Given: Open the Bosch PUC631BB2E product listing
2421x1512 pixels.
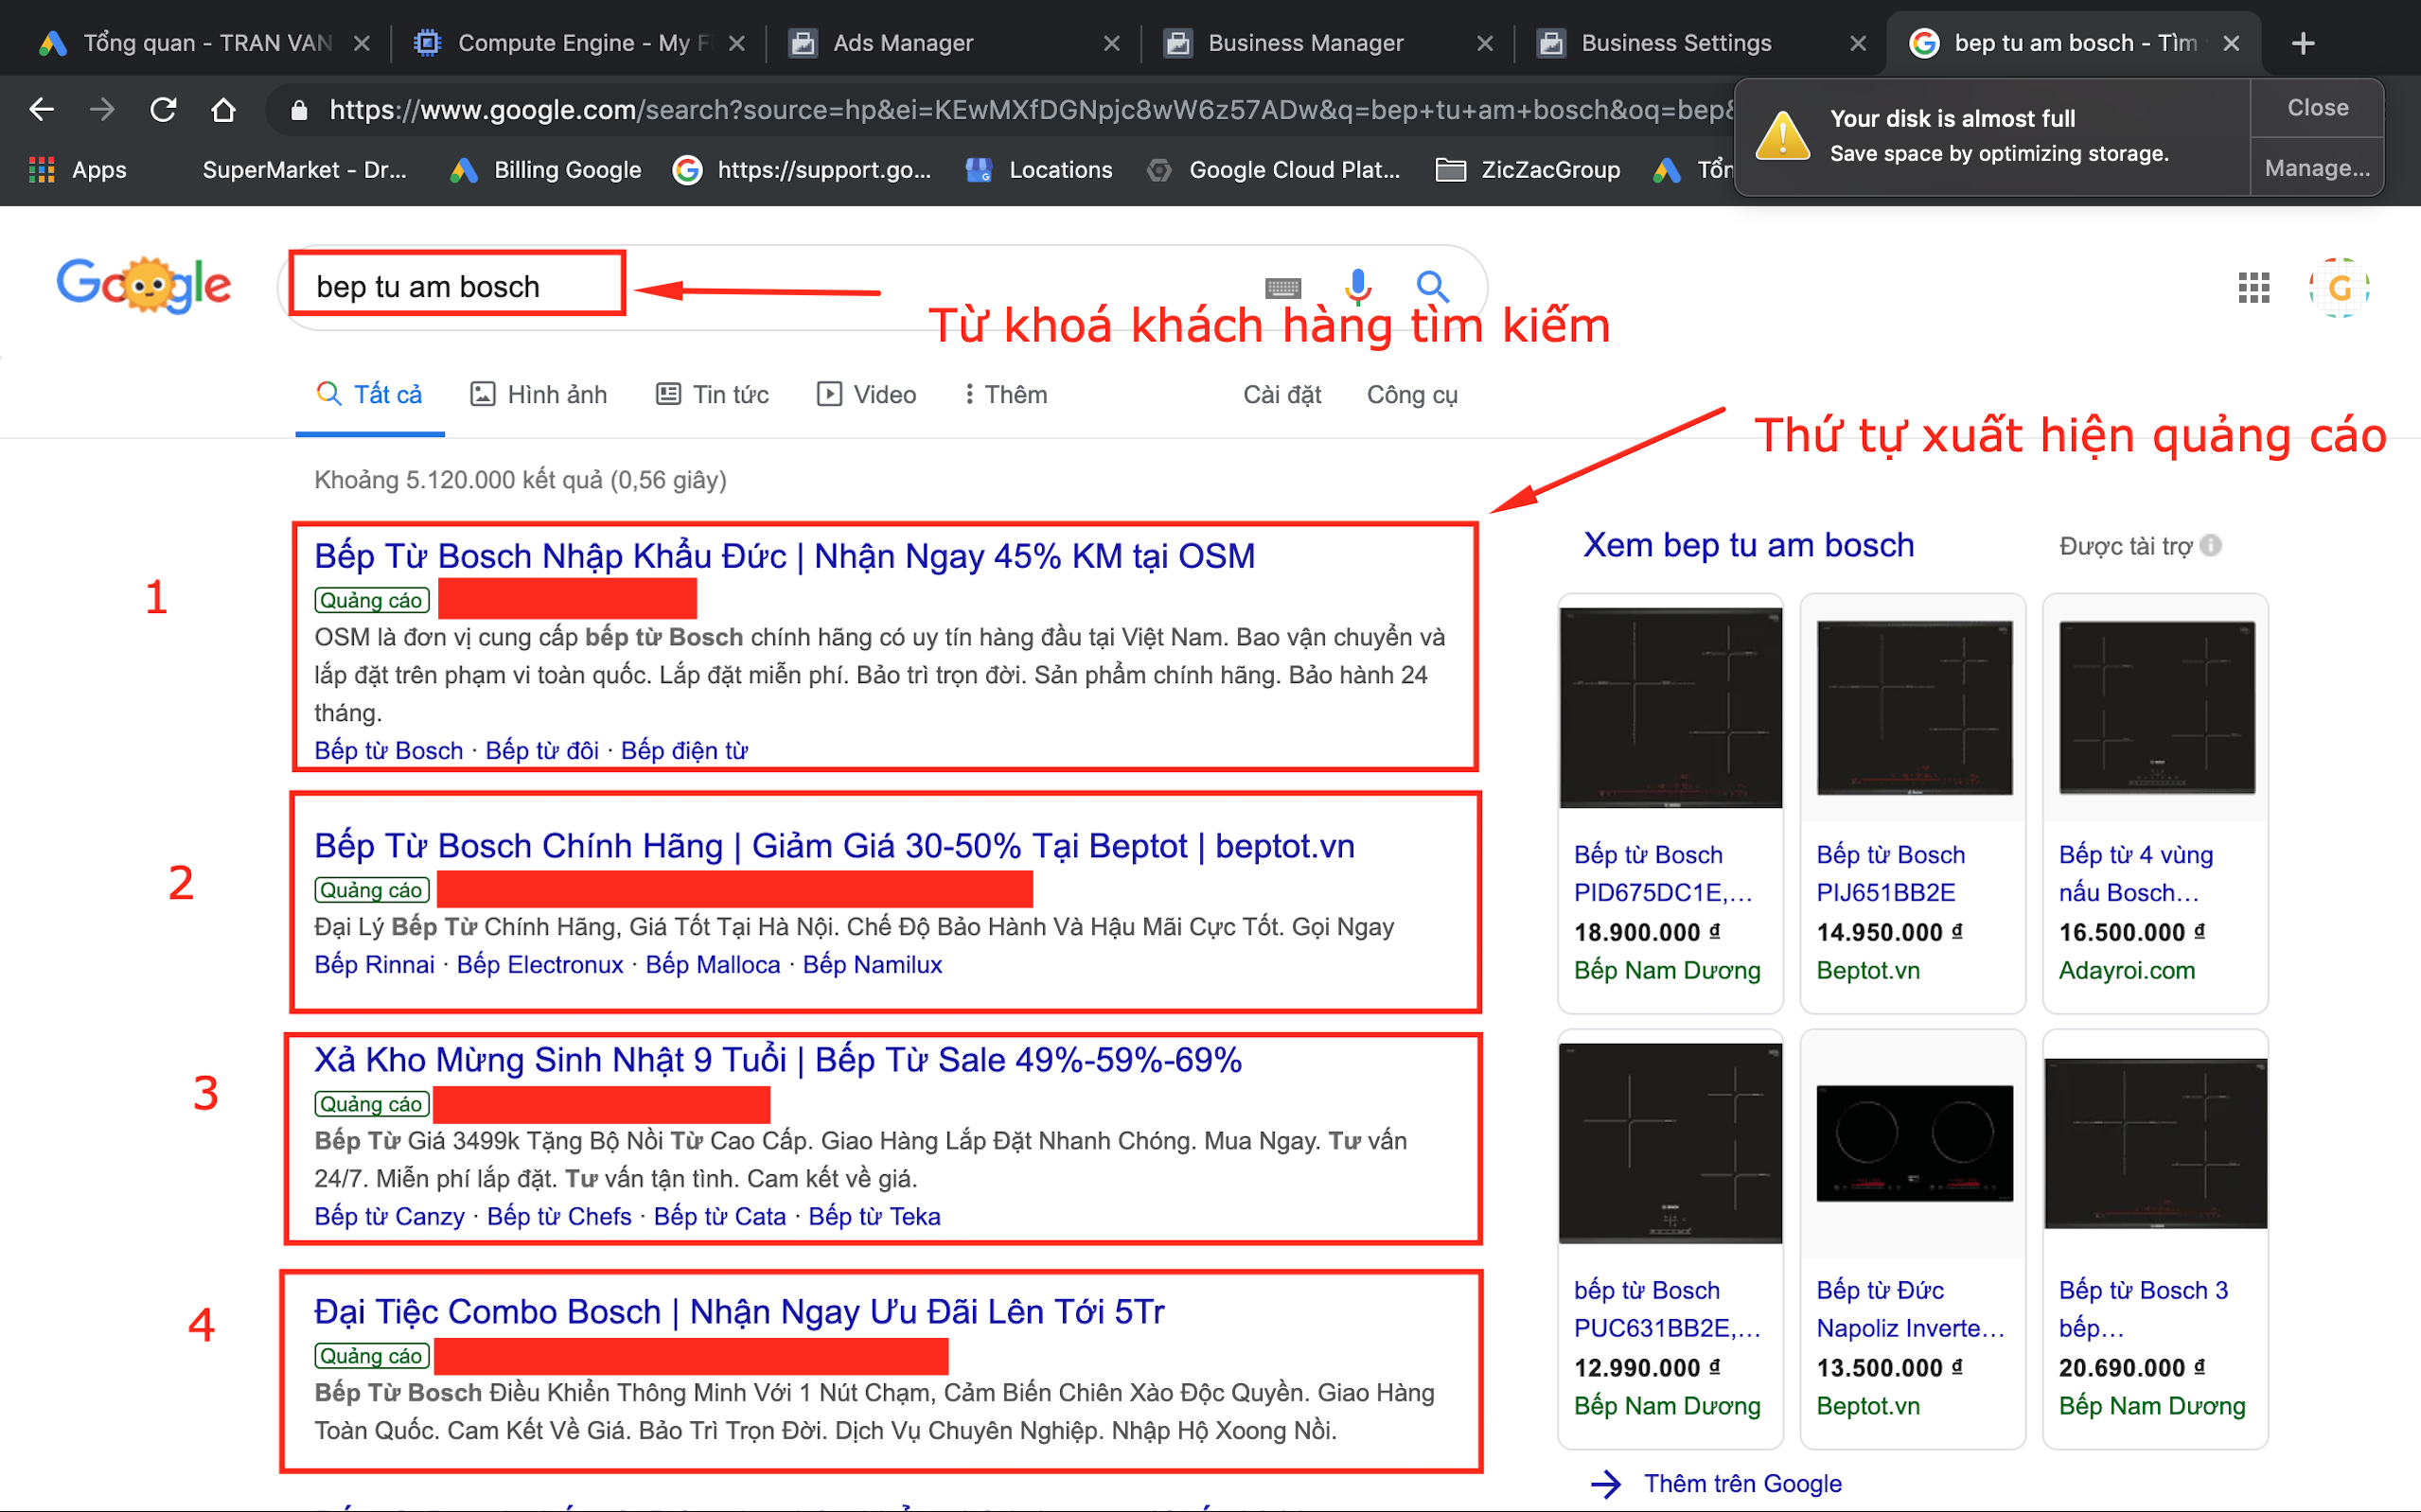Looking at the screenshot, I should click(x=1667, y=1309).
